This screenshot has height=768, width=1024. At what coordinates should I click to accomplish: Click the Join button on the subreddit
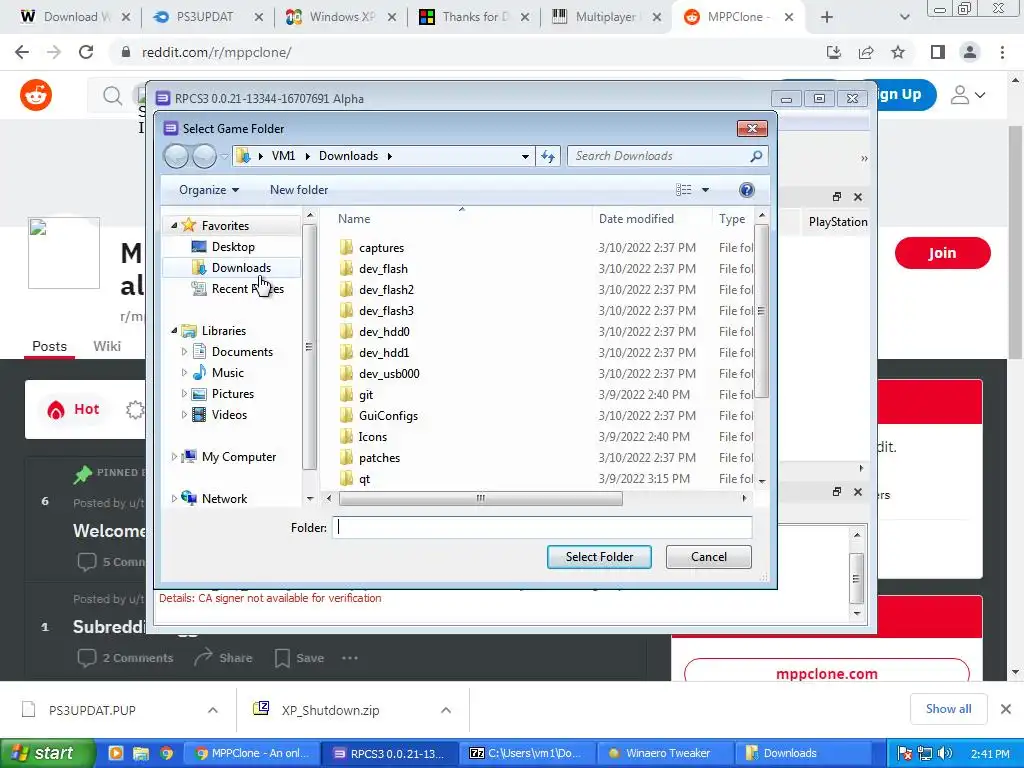[x=942, y=253]
